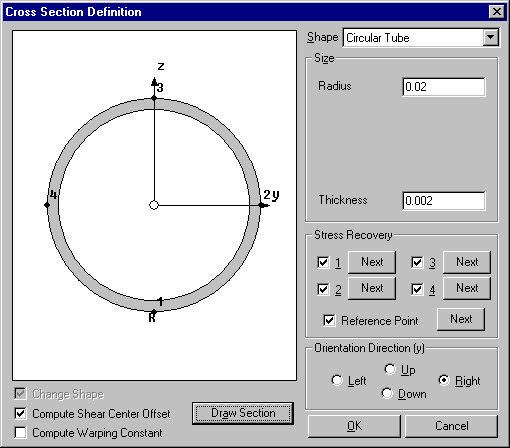Click stress point 4 marker on left of tube

click(x=47, y=205)
